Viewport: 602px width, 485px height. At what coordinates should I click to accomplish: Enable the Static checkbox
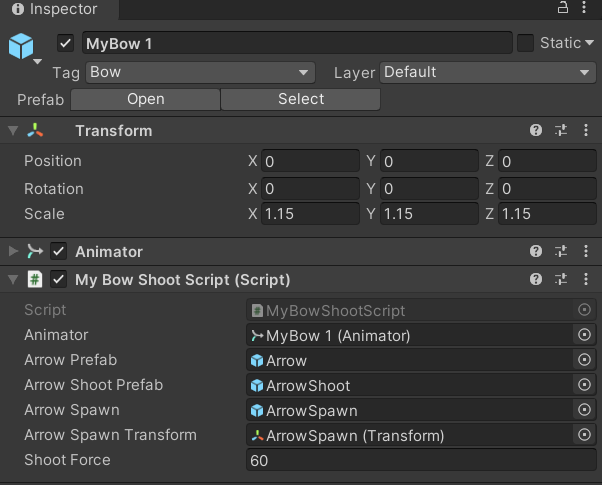(525, 43)
